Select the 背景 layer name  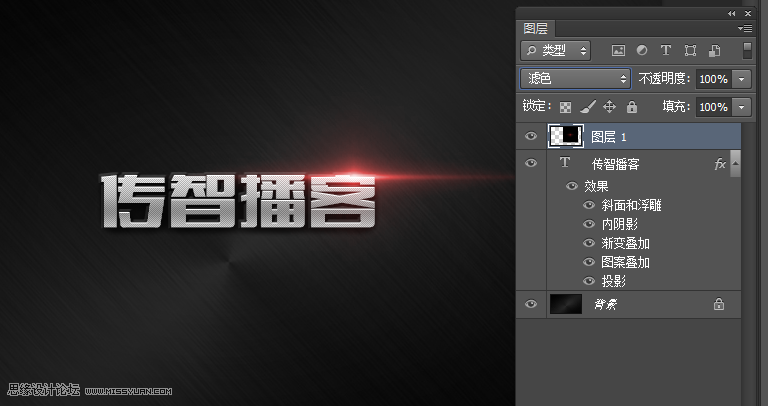[x=605, y=305]
